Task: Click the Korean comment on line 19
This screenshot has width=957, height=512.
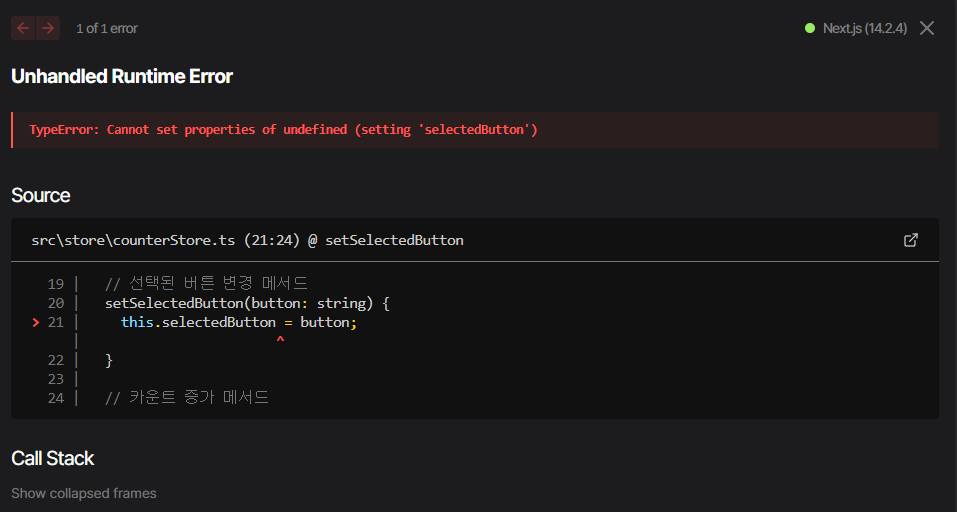Action: tap(206, 283)
